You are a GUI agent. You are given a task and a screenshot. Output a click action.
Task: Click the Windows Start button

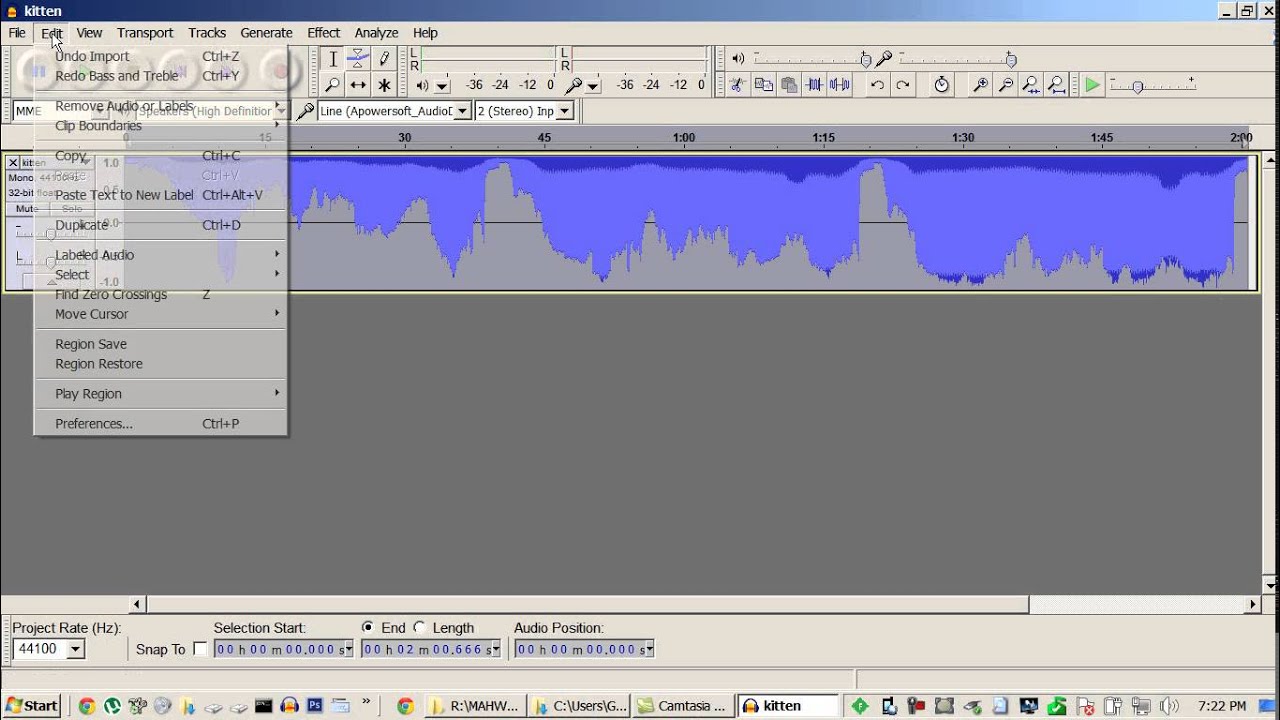(x=32, y=706)
